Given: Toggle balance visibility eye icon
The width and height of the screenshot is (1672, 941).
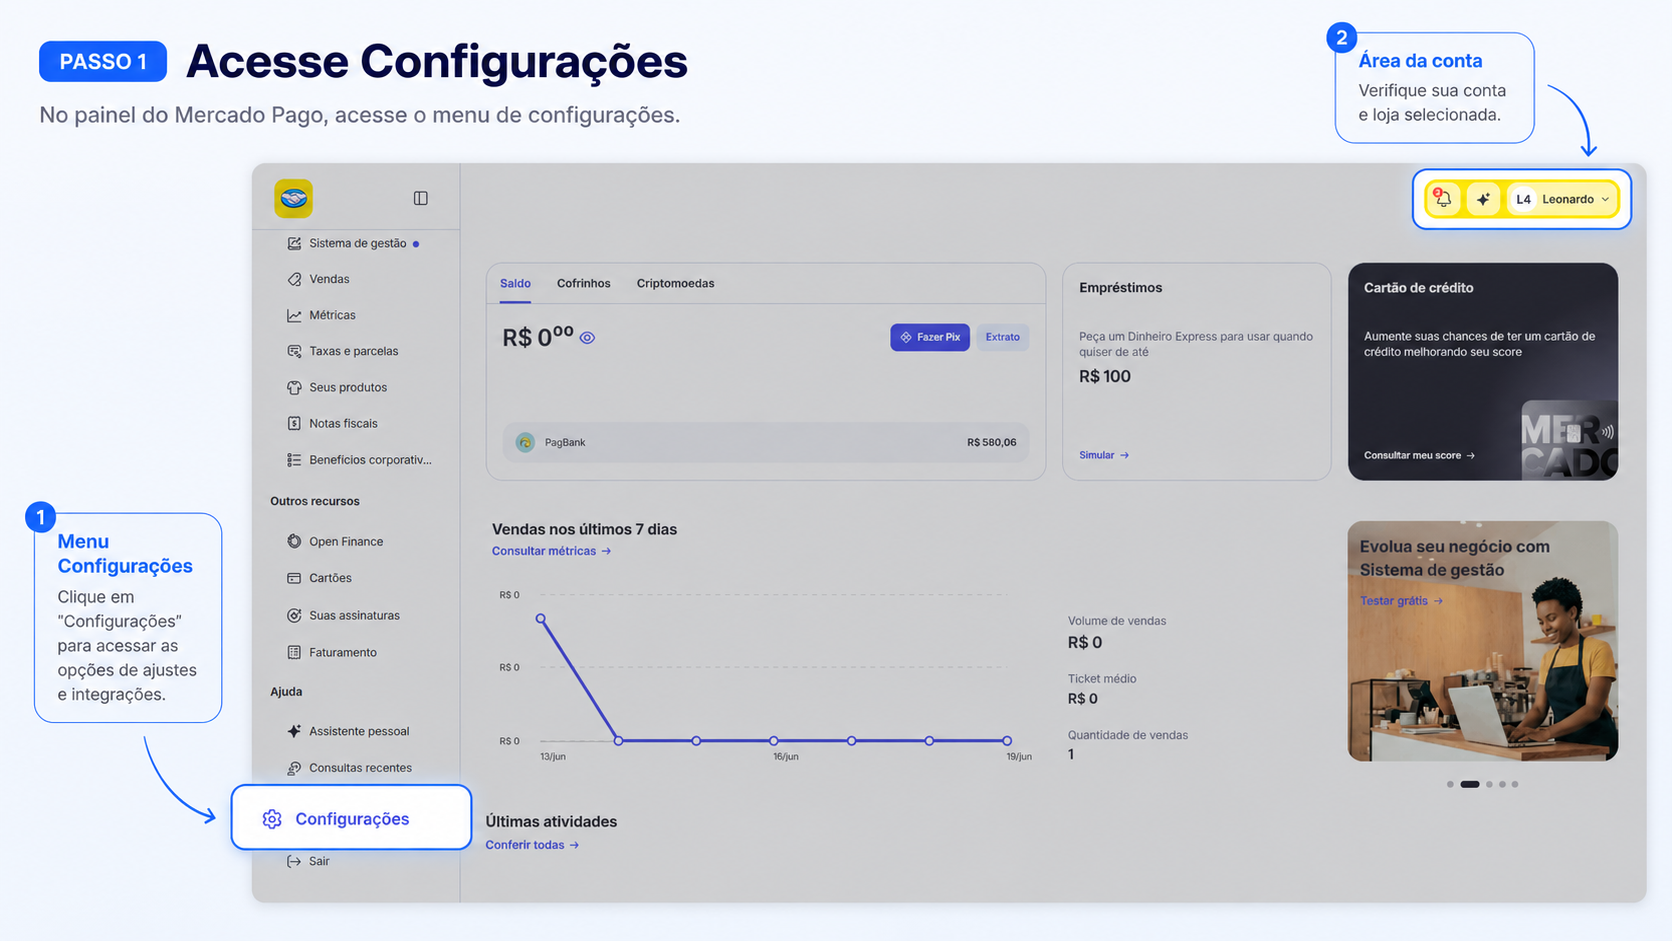Looking at the screenshot, I should [587, 338].
